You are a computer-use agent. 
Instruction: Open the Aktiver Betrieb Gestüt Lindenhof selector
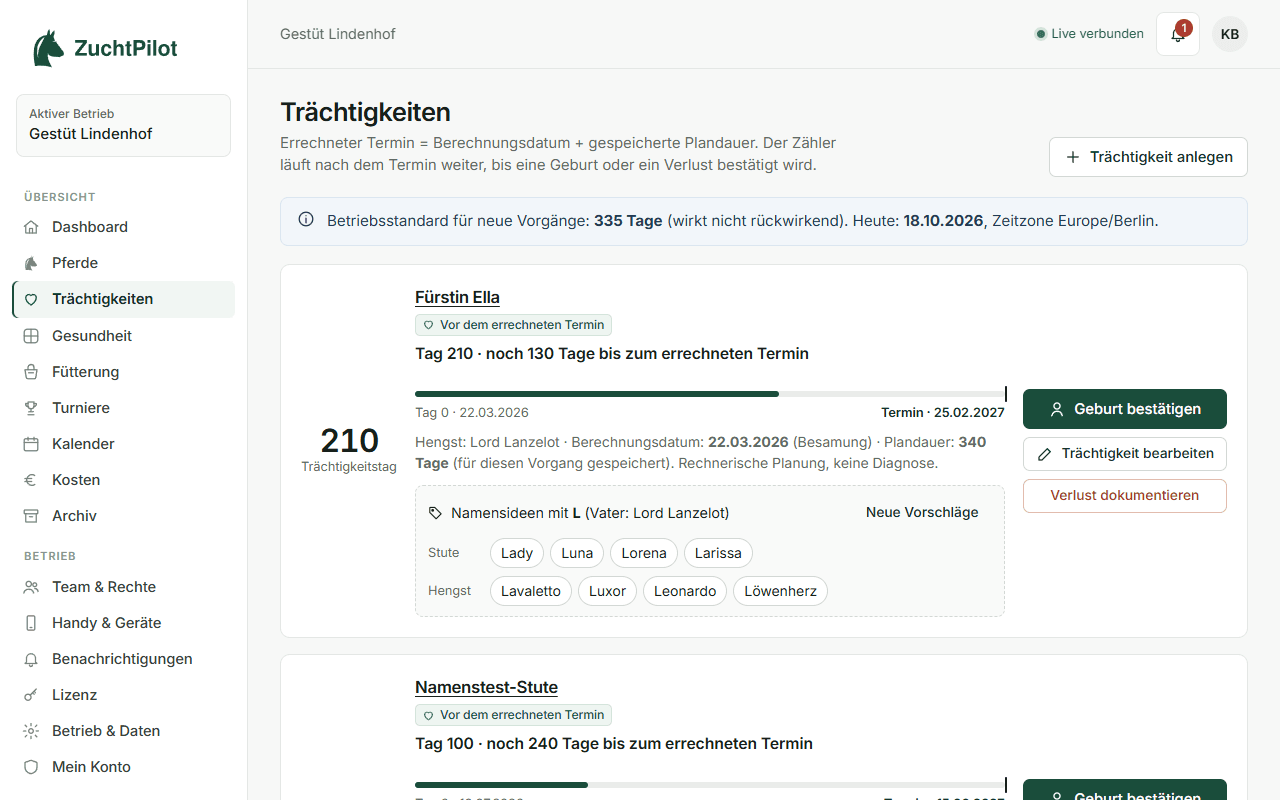point(123,125)
